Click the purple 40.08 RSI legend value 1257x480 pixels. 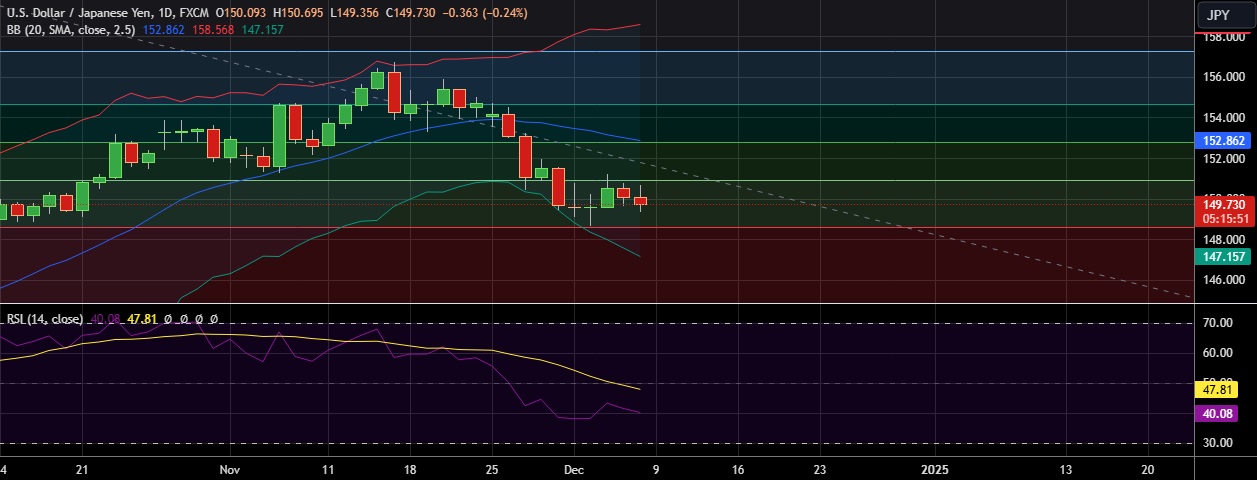(105, 319)
